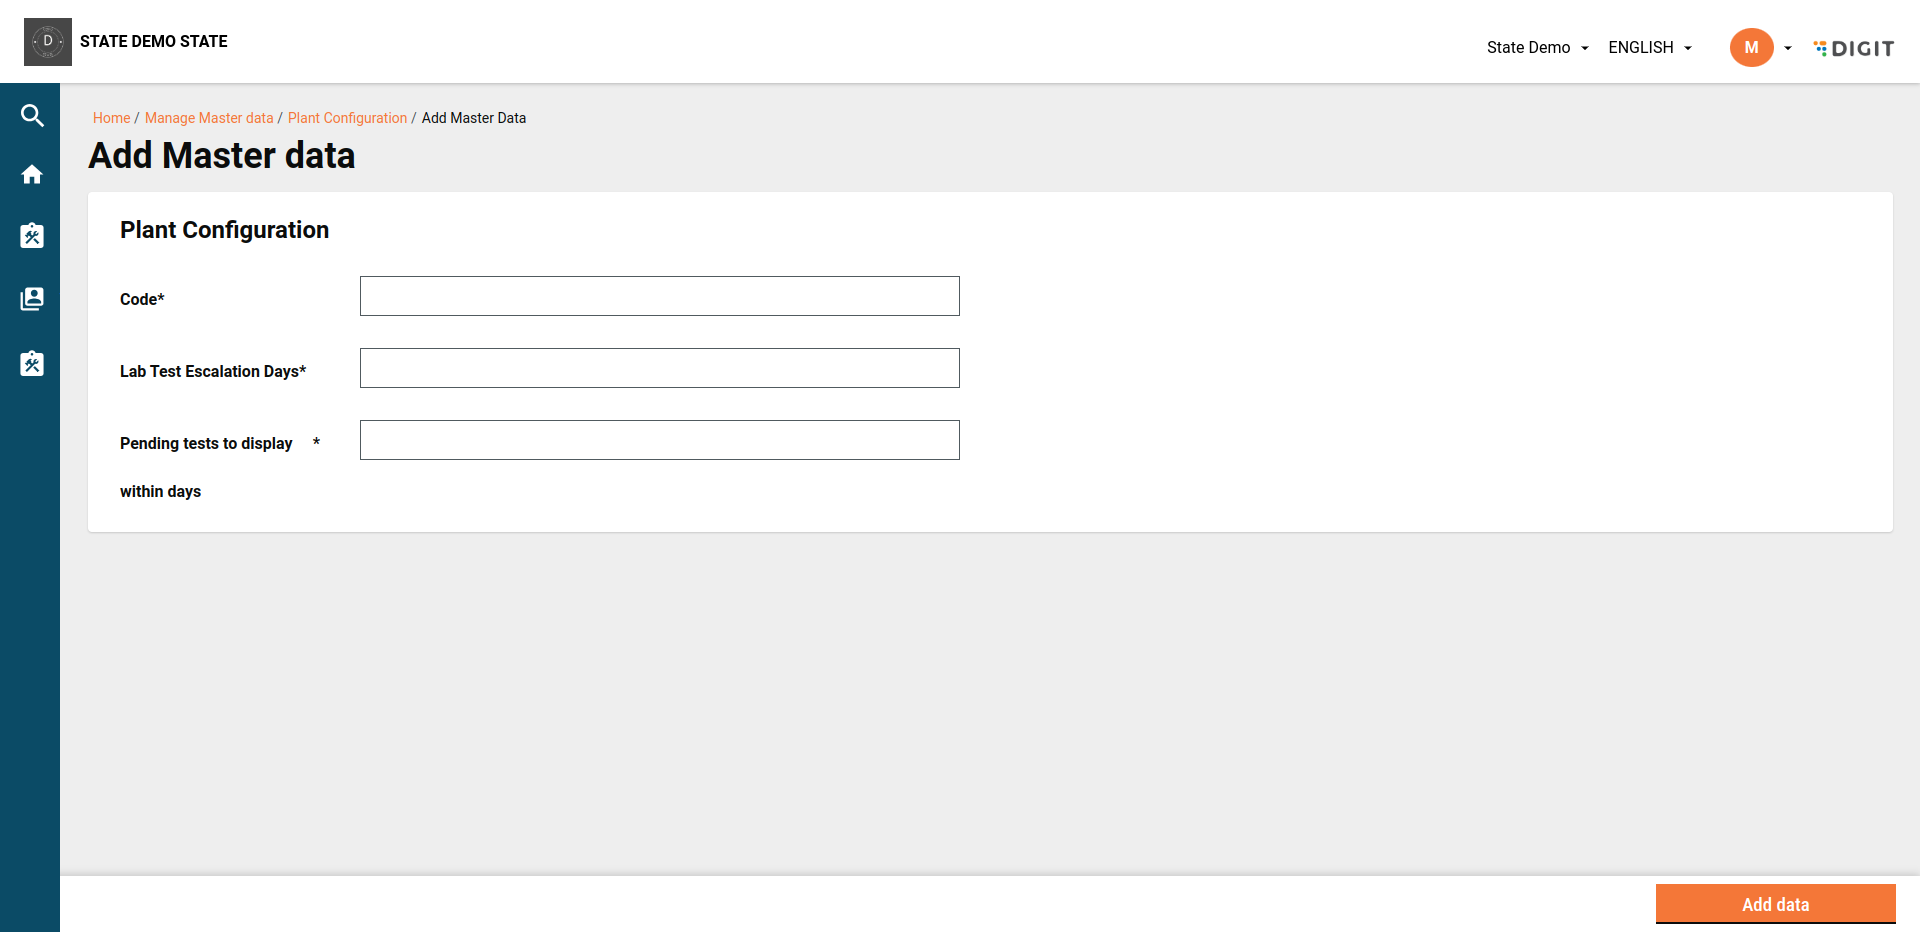The width and height of the screenshot is (1920, 932).
Task: Click the State Demo 'D' logo image
Action: (48, 42)
